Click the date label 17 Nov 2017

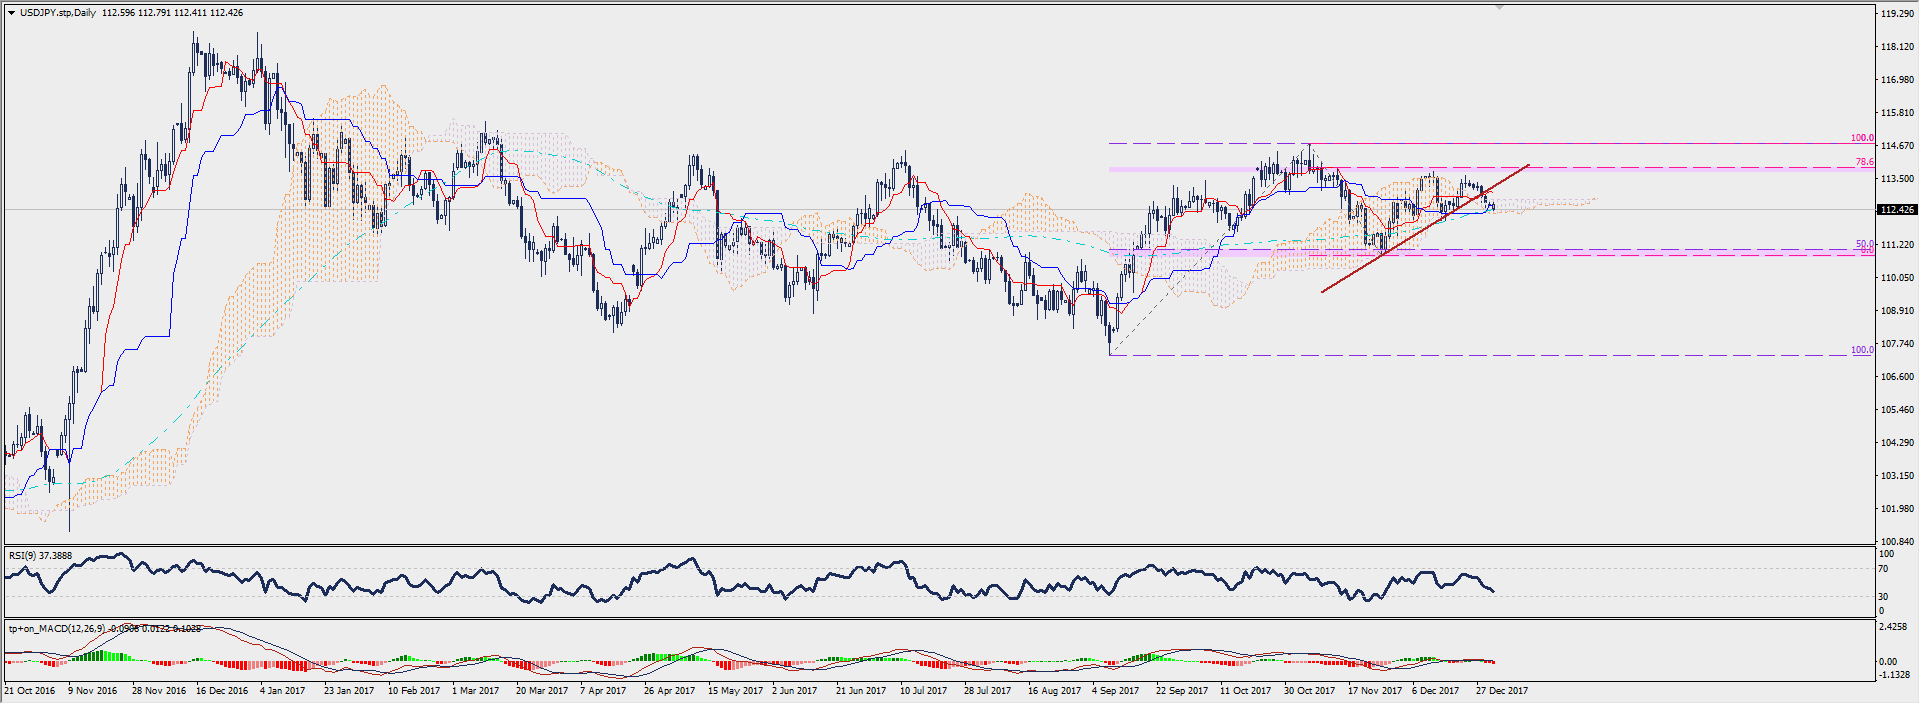coord(1375,691)
